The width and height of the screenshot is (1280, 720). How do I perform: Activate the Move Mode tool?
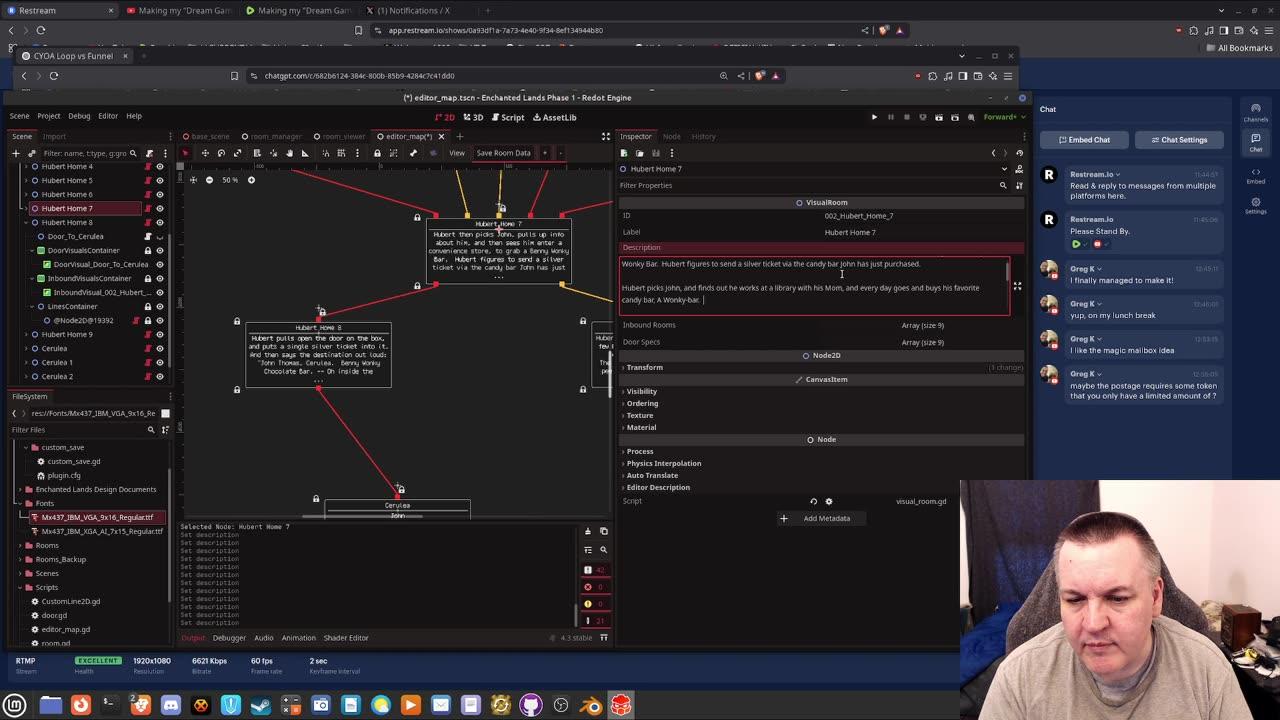(205, 153)
